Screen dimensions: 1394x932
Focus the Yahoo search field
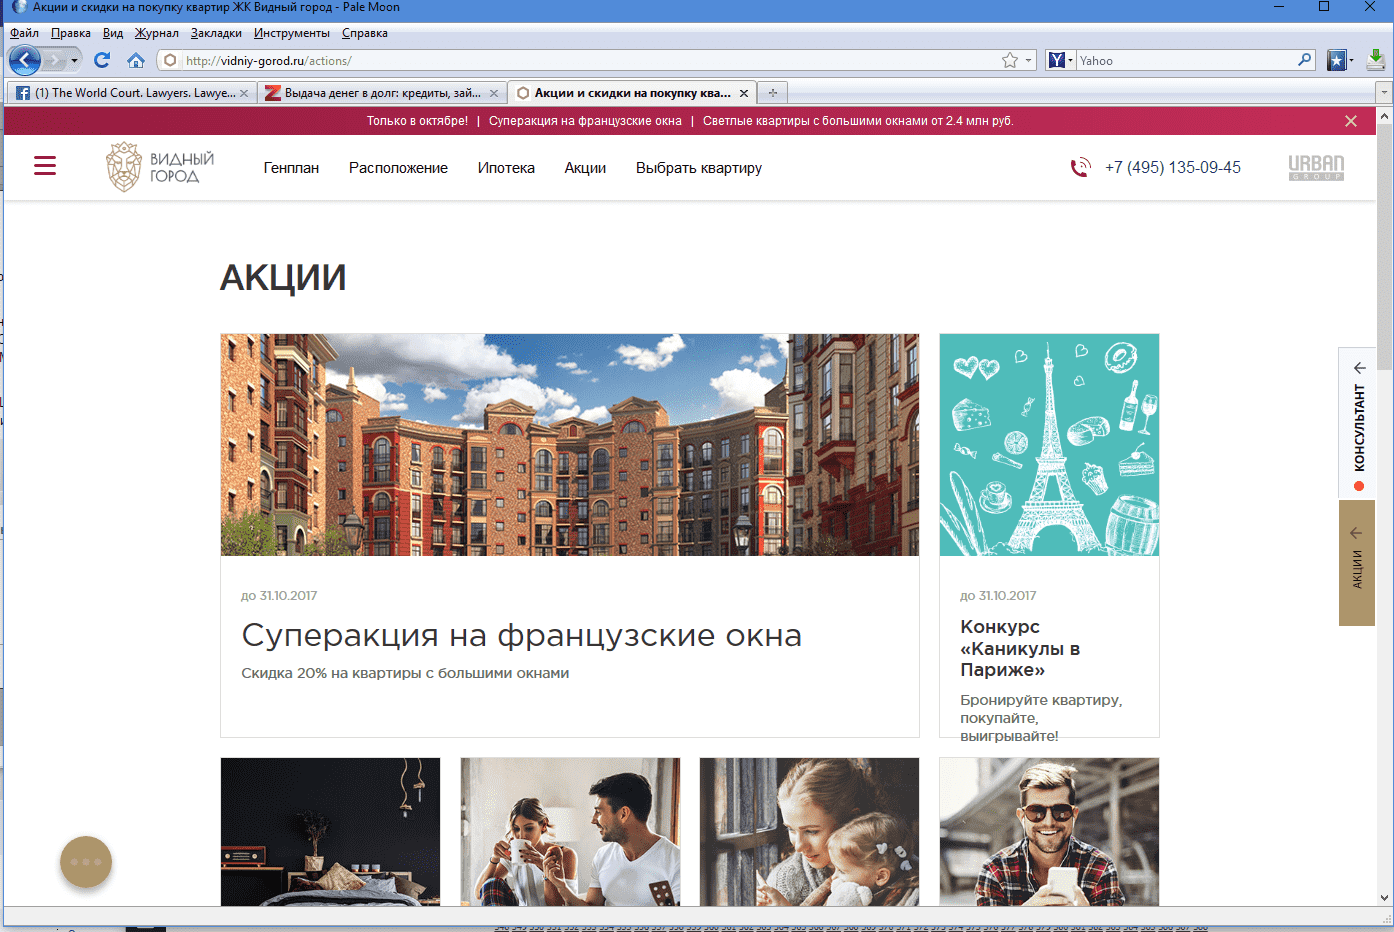(x=1186, y=60)
